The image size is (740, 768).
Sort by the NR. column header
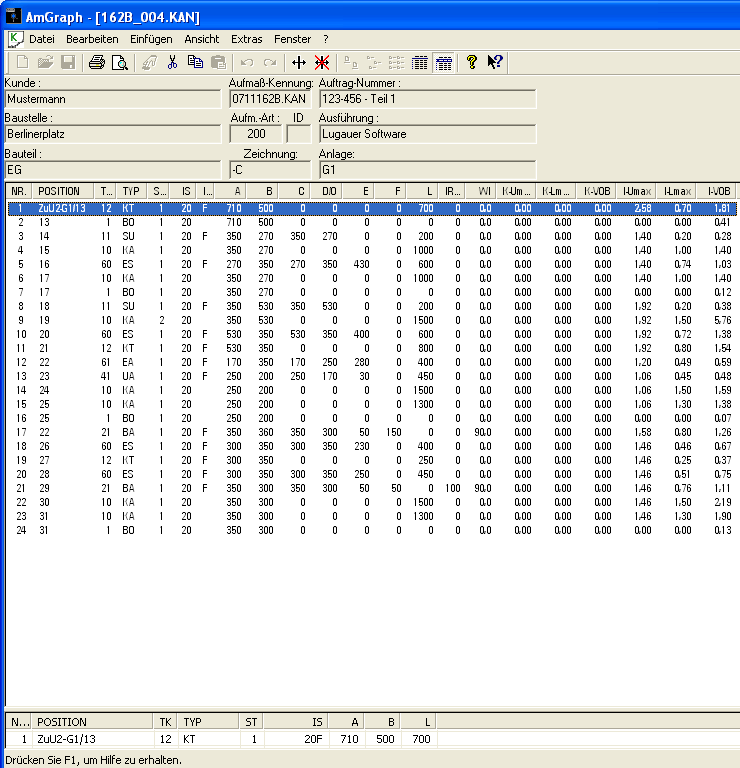19,191
